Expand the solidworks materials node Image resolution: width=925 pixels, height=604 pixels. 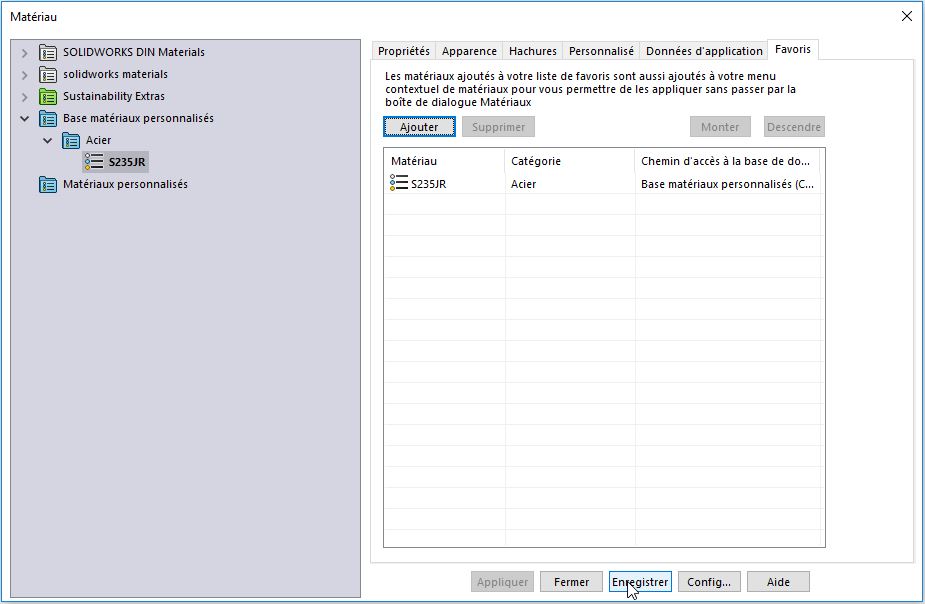pos(25,74)
